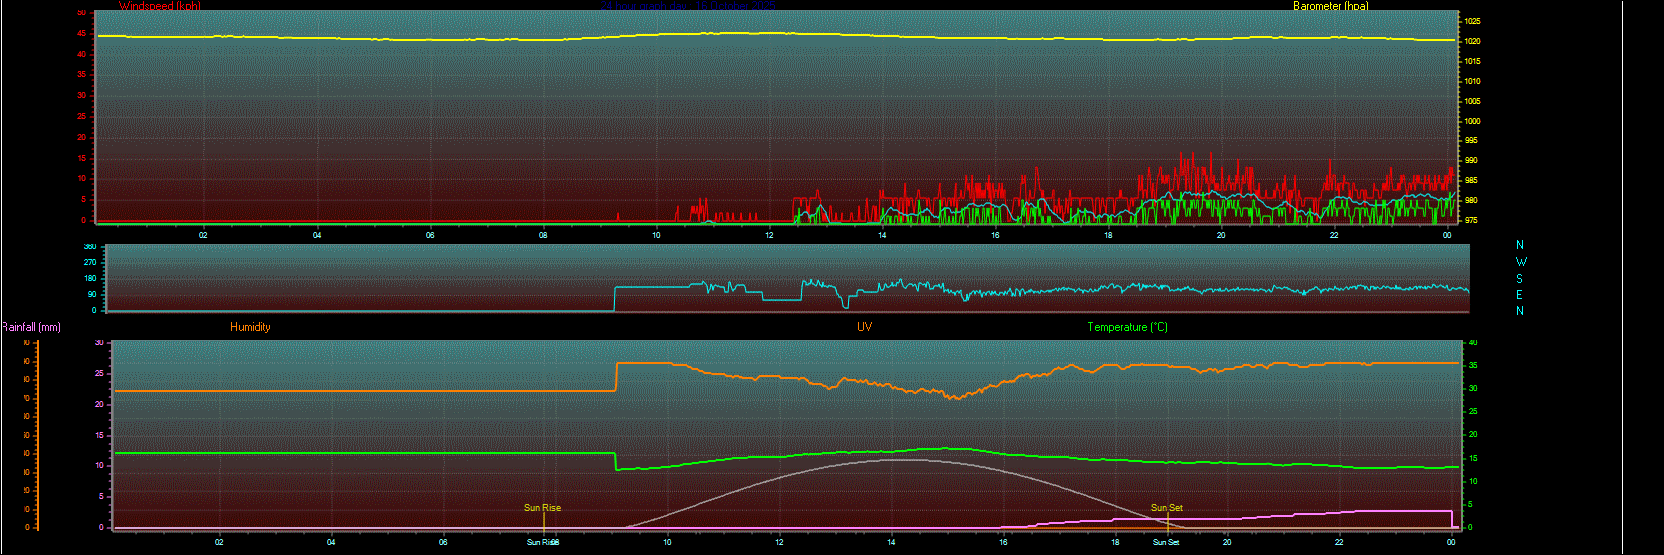The height and width of the screenshot is (555, 1664).
Task: Click the UV legend label
Action: tap(864, 327)
